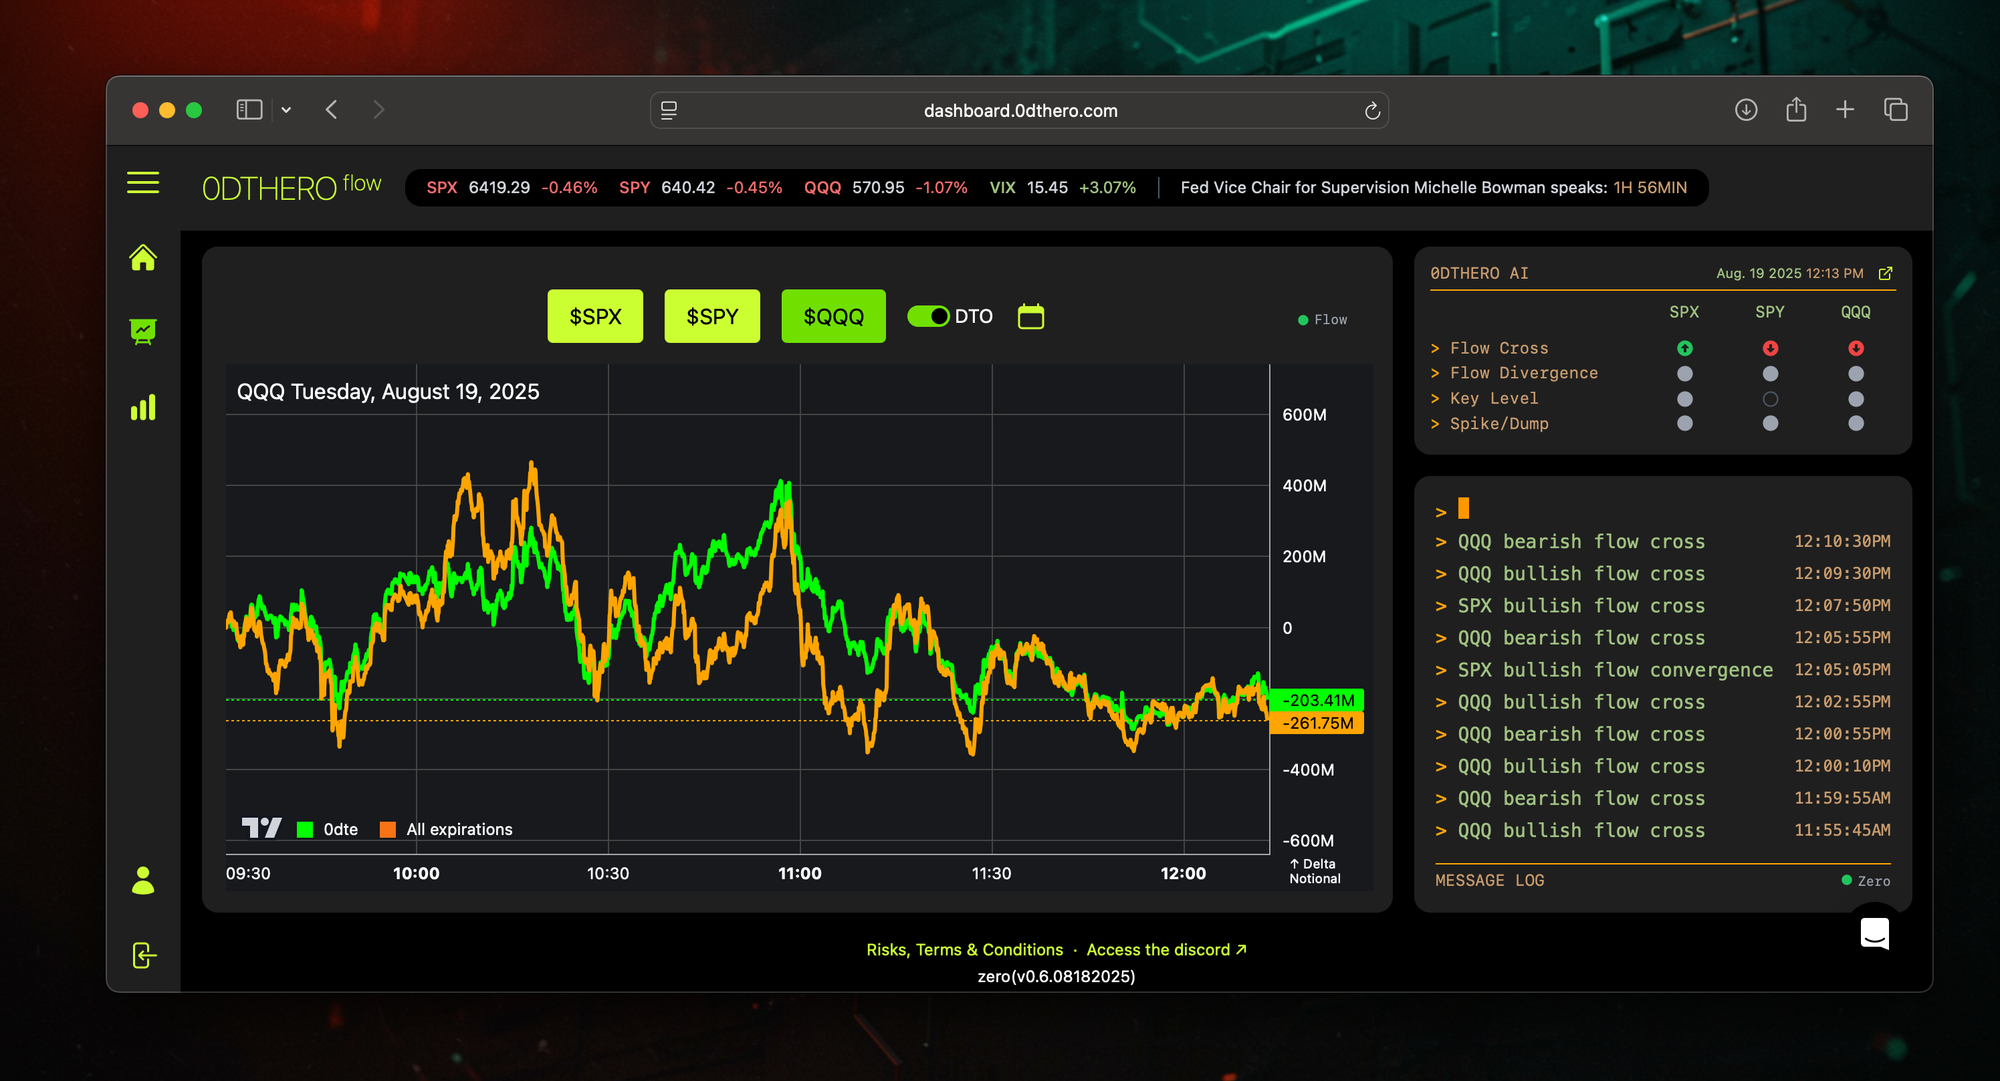Reload the page
This screenshot has height=1081, width=2000.
click(1372, 111)
